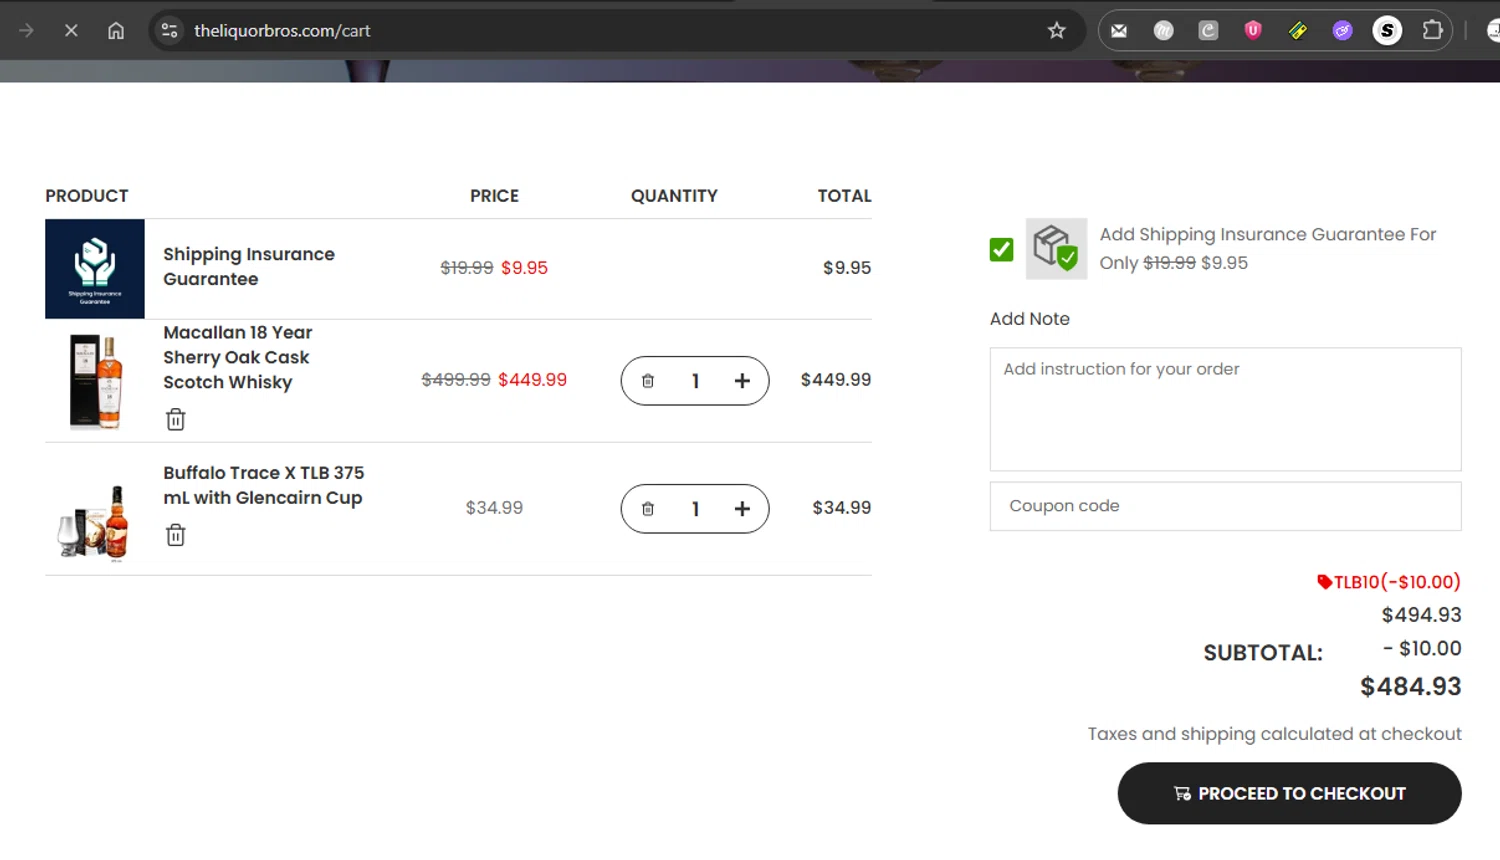Open the Shipping Insurance Guarantee product link
Image resolution: width=1500 pixels, height=860 pixels.
pos(249,266)
